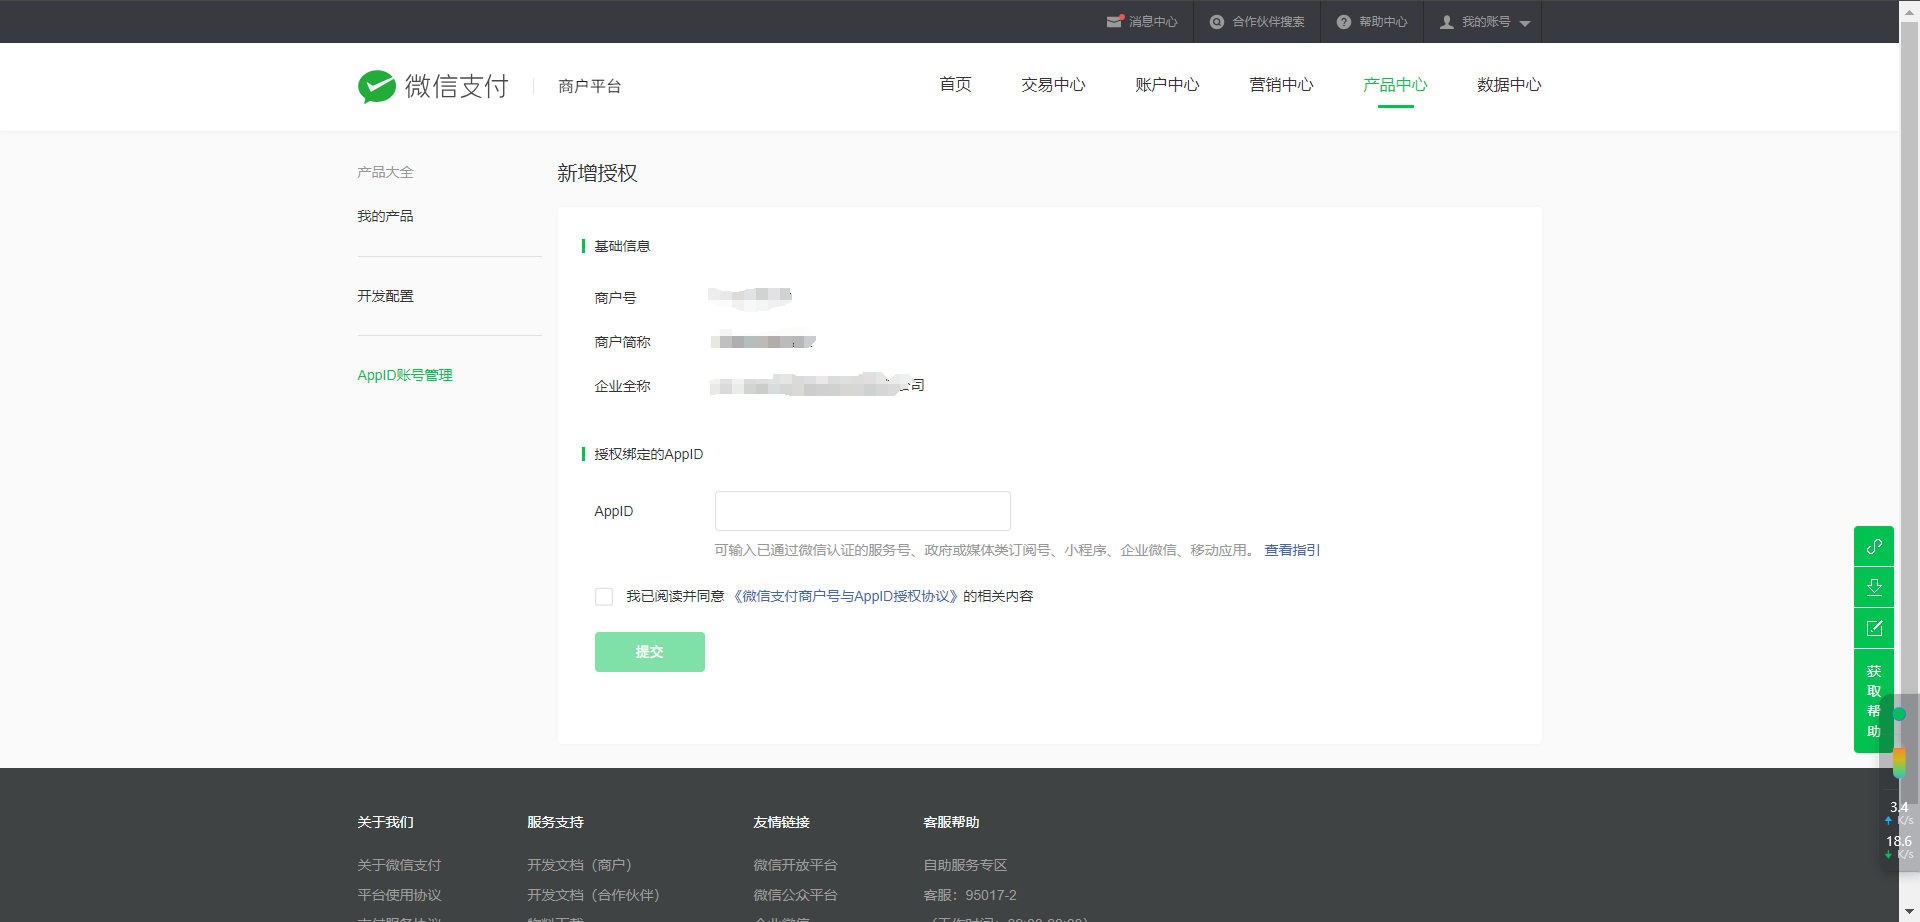This screenshot has height=922, width=1920.
Task: Open the 查看指引 link
Action: [x=1292, y=550]
